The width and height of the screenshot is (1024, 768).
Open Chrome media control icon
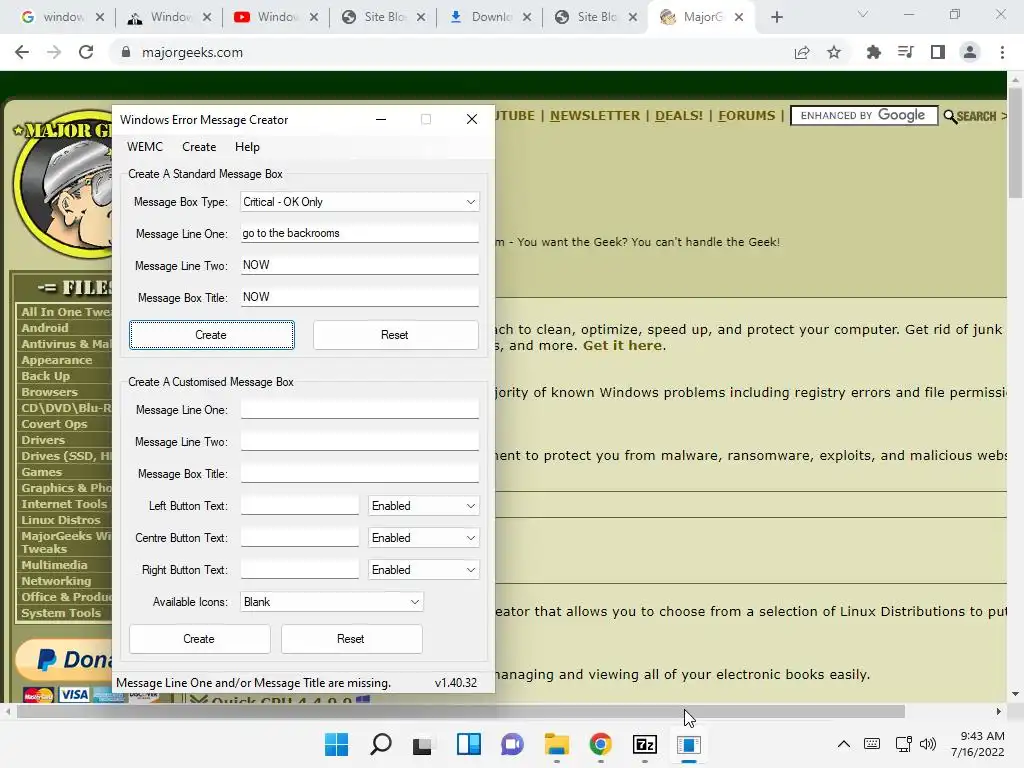[x=906, y=52]
